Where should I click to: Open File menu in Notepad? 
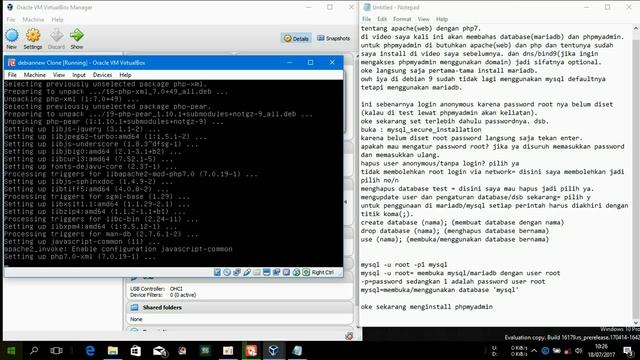coord(367,19)
